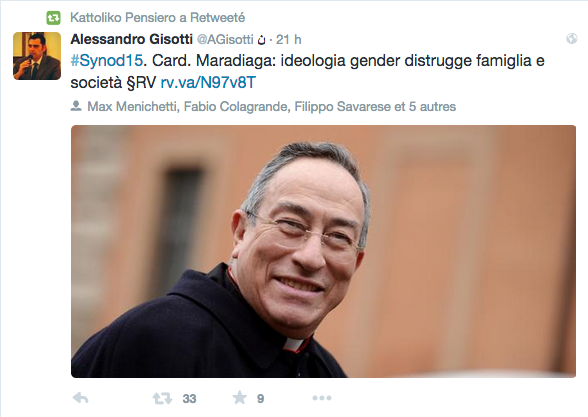Click the @AGisotti handle
This screenshot has width=588, height=417.
point(225,39)
